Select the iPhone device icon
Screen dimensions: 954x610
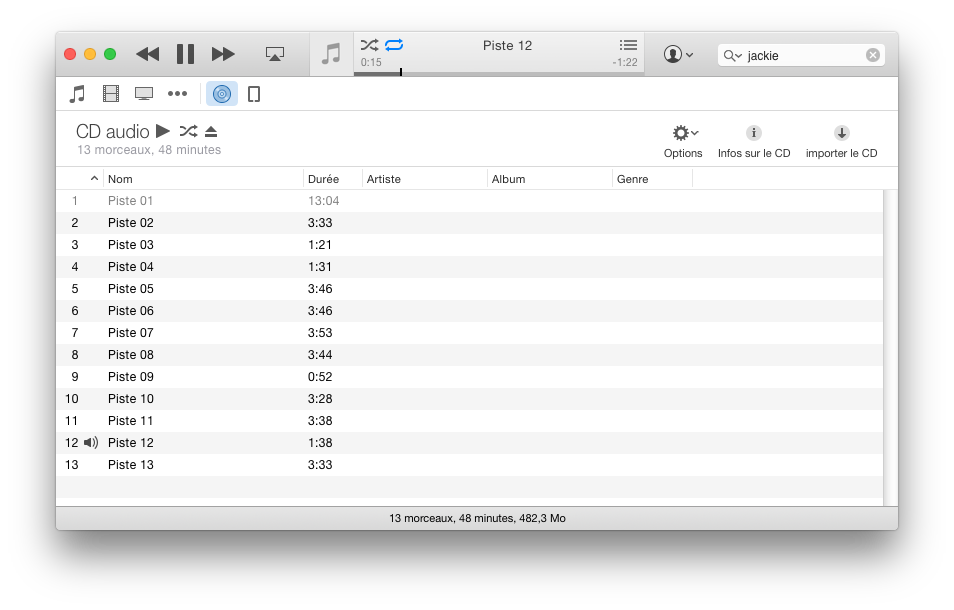pos(254,94)
